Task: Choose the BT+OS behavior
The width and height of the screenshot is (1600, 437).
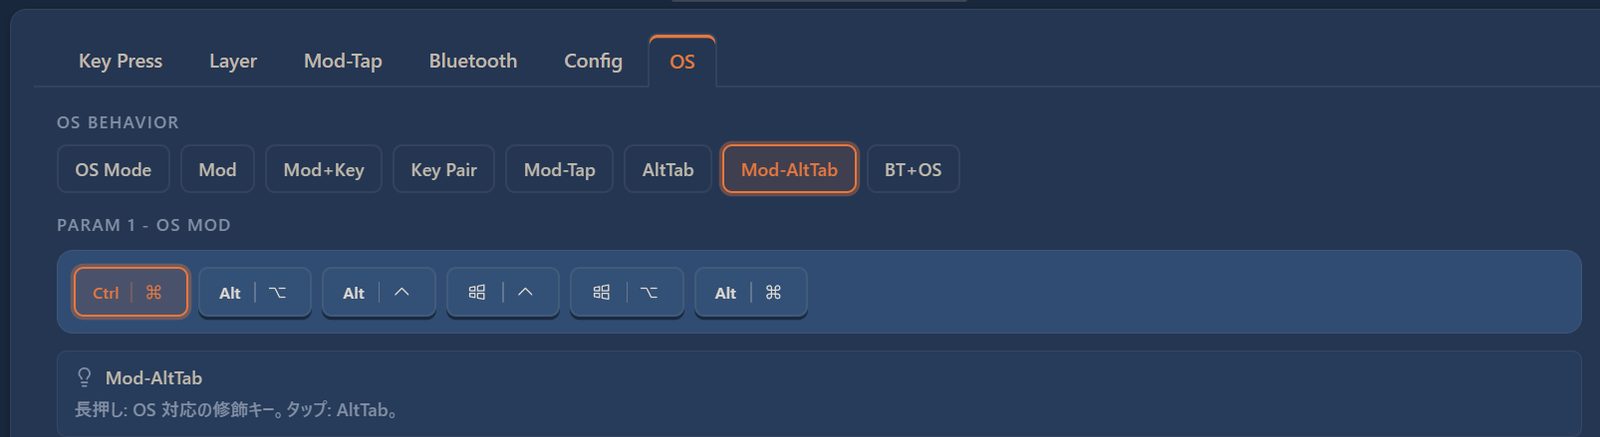Action: coord(913,169)
